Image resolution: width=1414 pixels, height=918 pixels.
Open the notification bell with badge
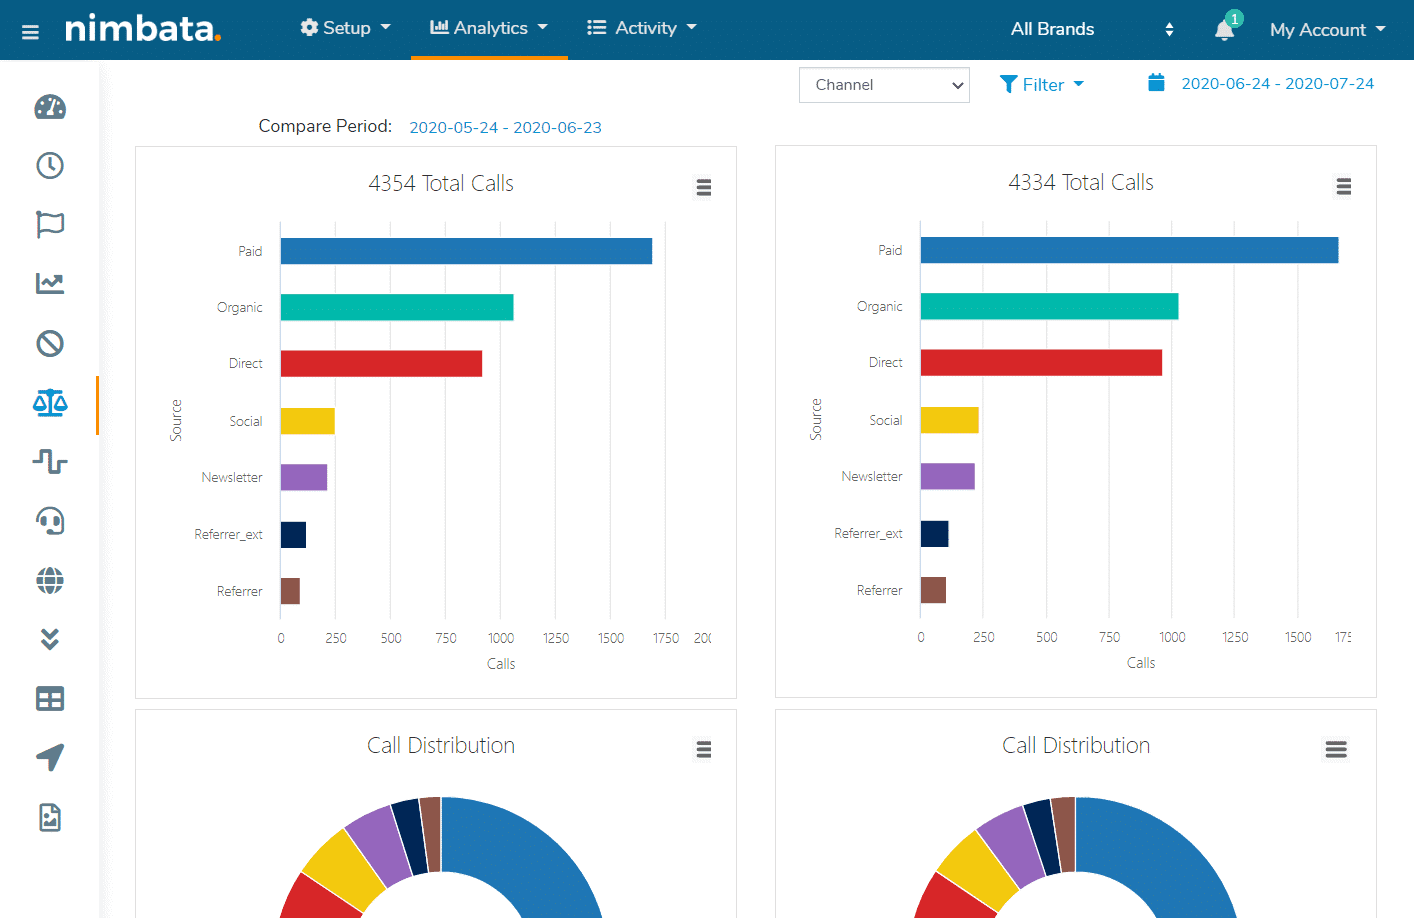1224,29
